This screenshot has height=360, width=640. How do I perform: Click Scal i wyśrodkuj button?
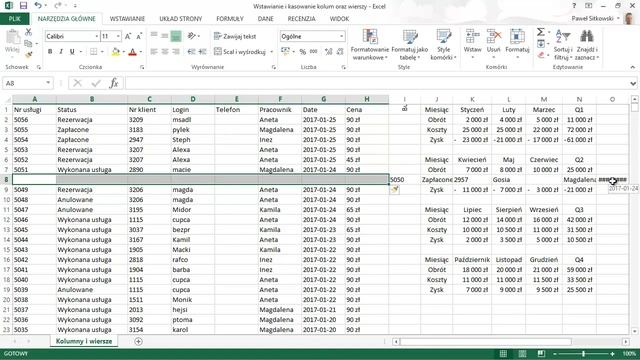[240, 52]
